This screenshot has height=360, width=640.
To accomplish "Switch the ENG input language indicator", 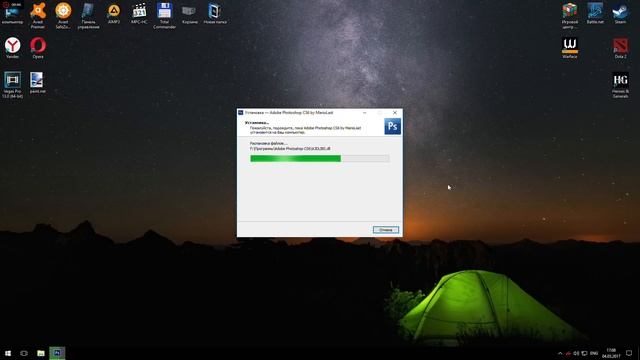I will click(x=594, y=353).
